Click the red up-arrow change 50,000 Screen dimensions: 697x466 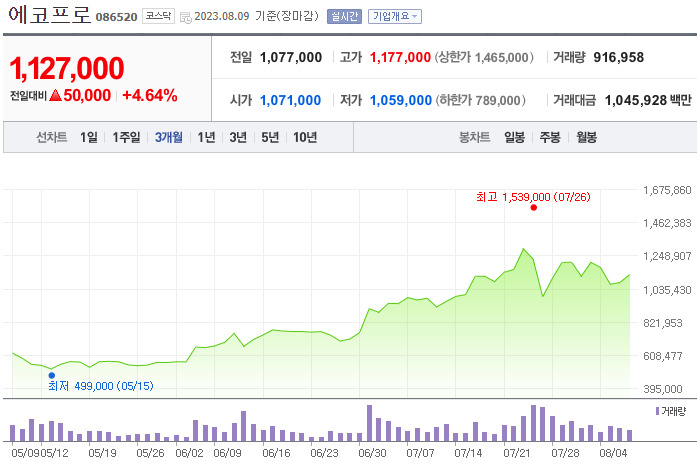point(80,95)
